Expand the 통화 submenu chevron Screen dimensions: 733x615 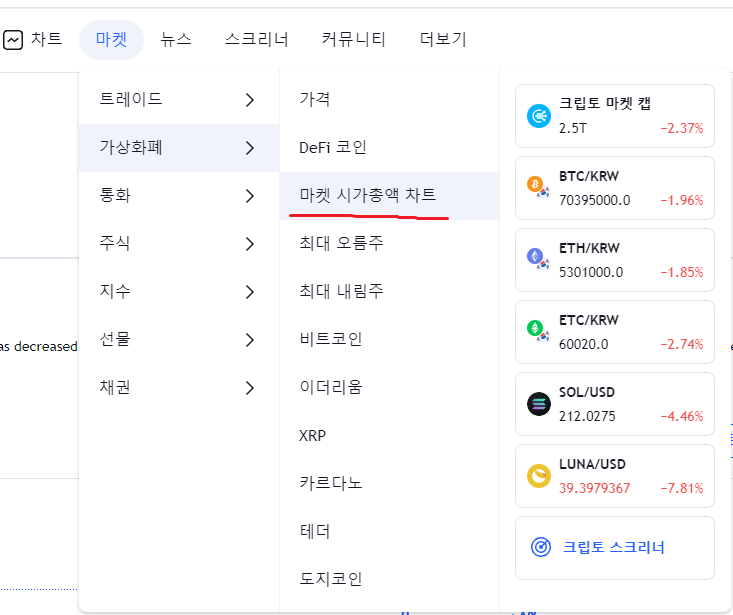coord(250,196)
